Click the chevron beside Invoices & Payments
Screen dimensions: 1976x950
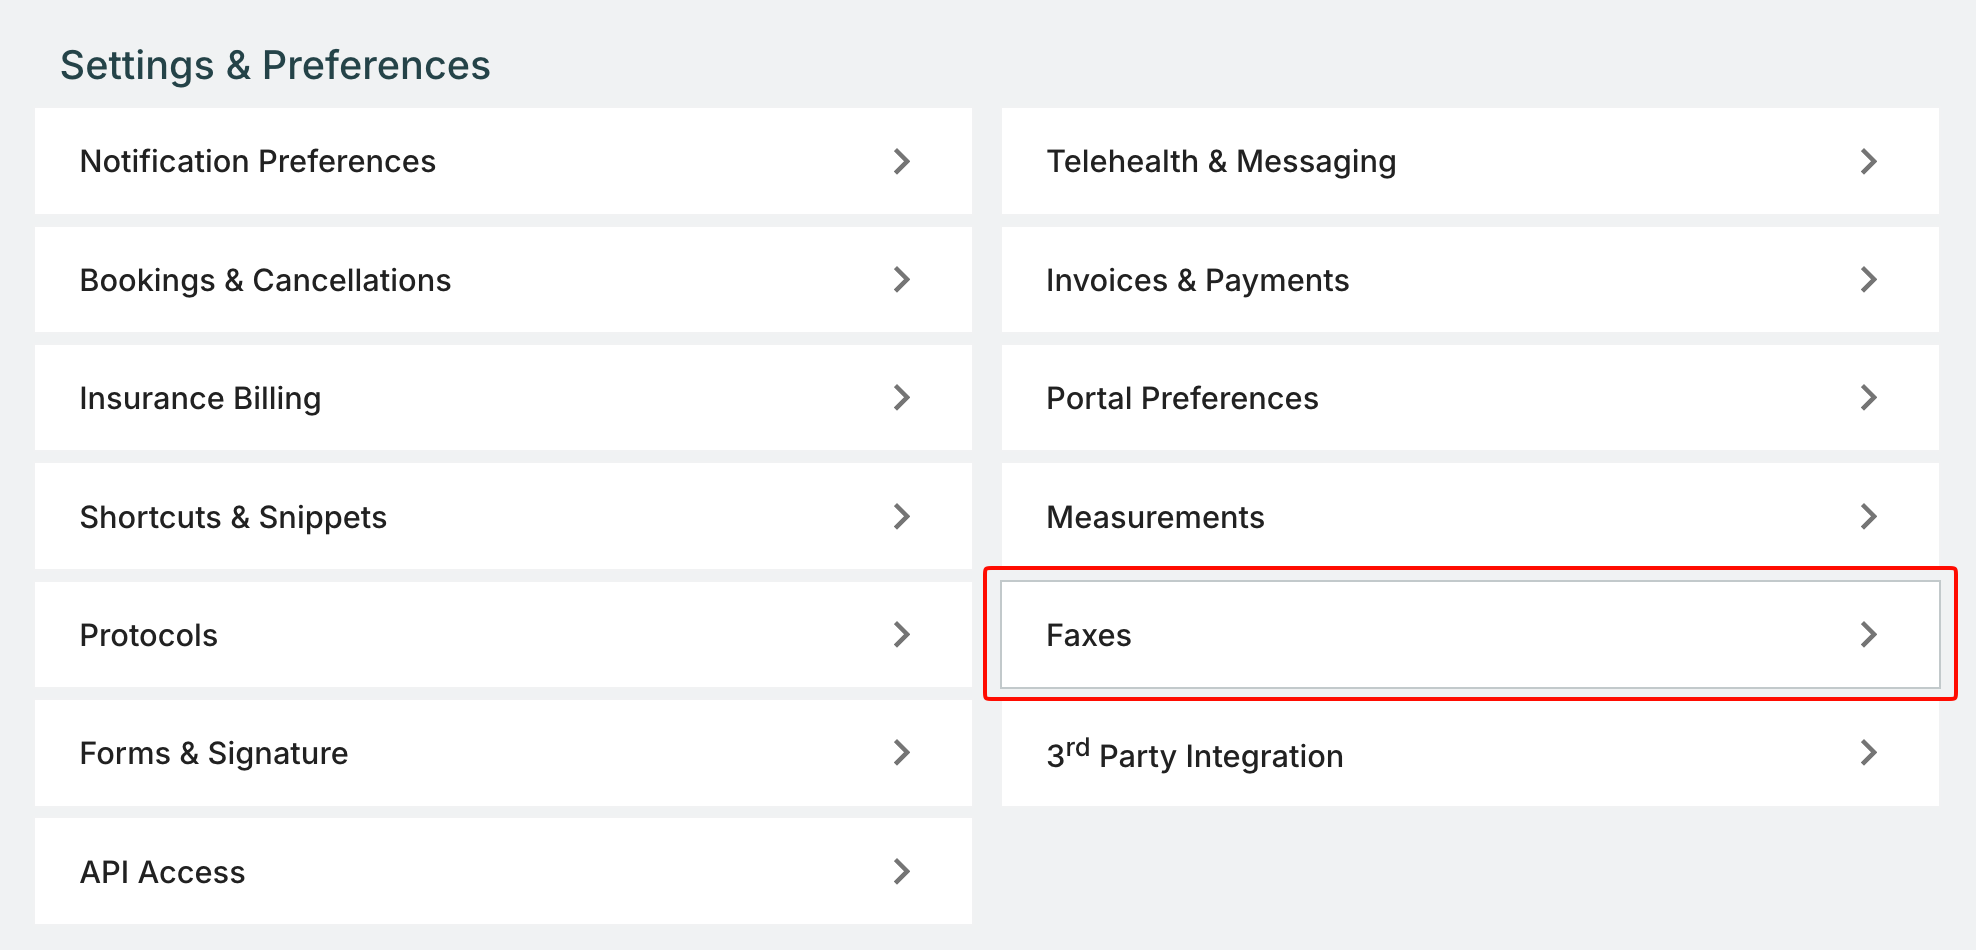pos(1868,280)
